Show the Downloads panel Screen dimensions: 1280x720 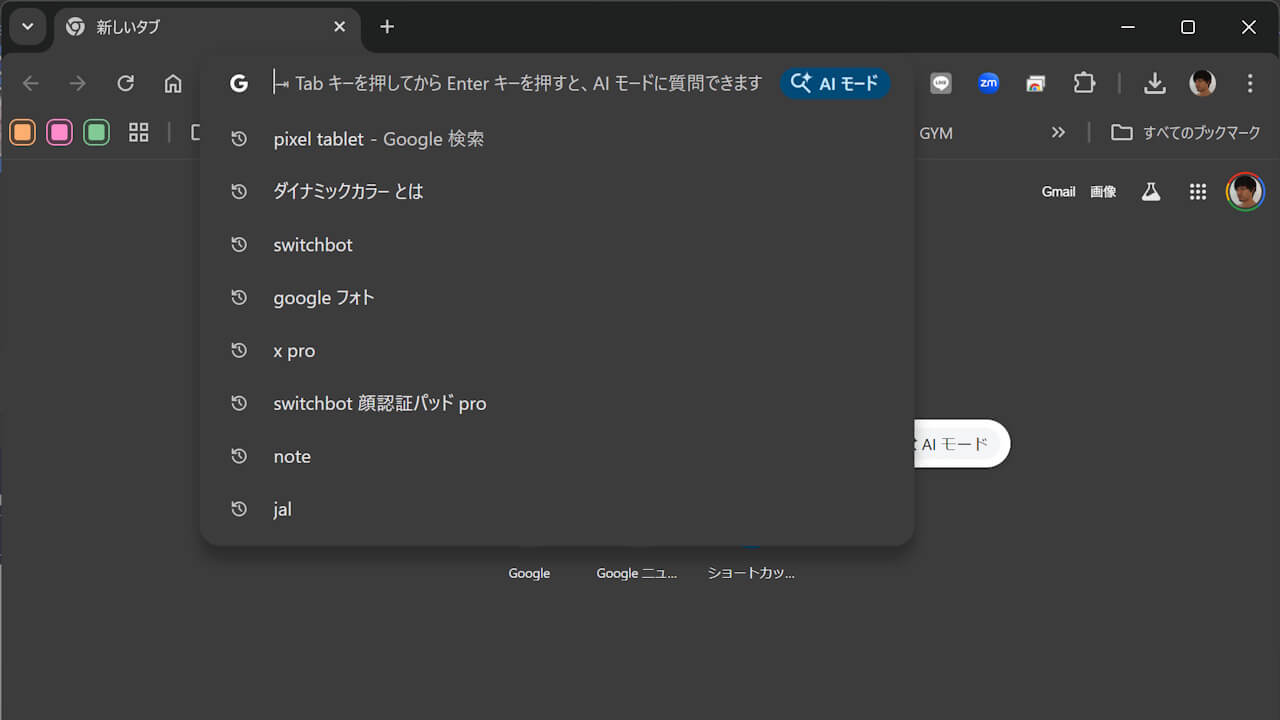1155,84
